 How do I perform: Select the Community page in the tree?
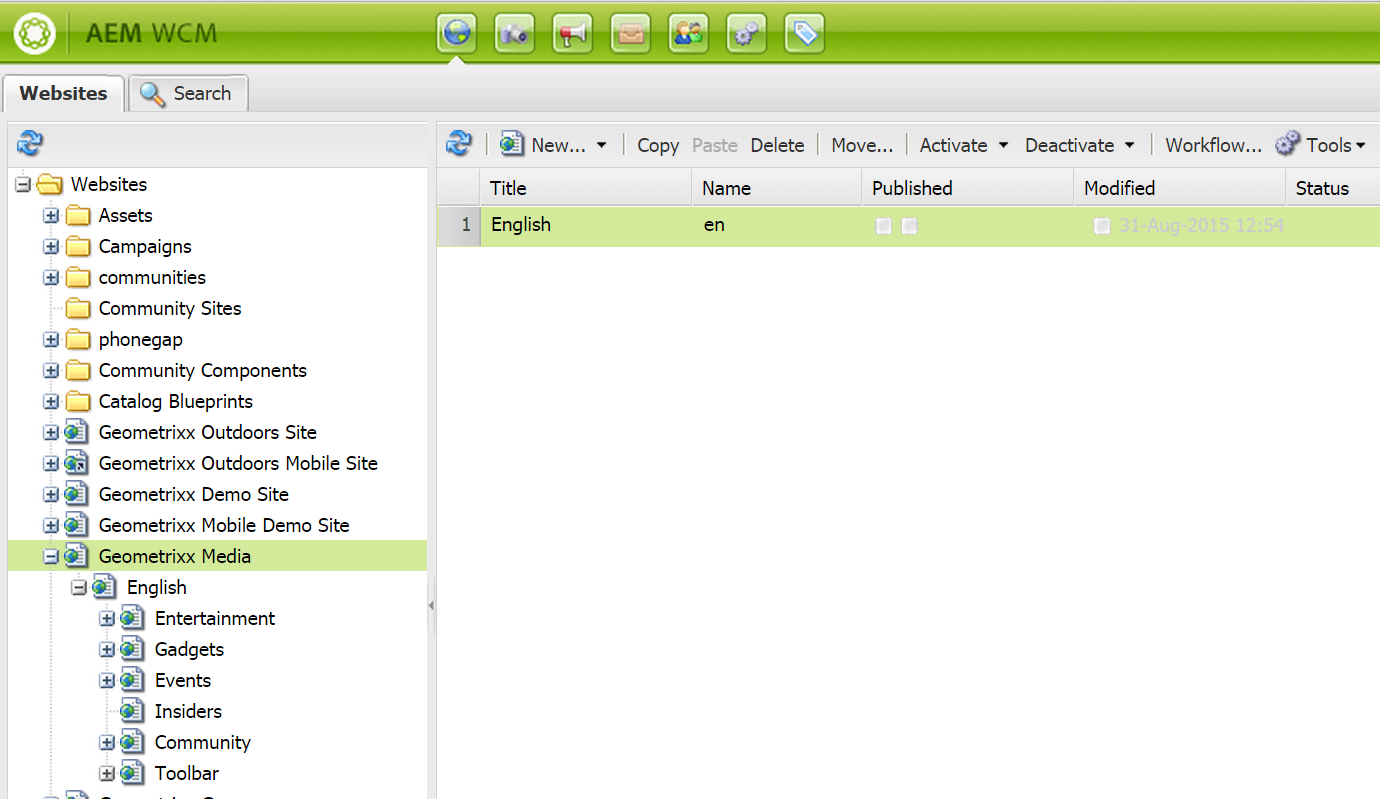point(203,743)
